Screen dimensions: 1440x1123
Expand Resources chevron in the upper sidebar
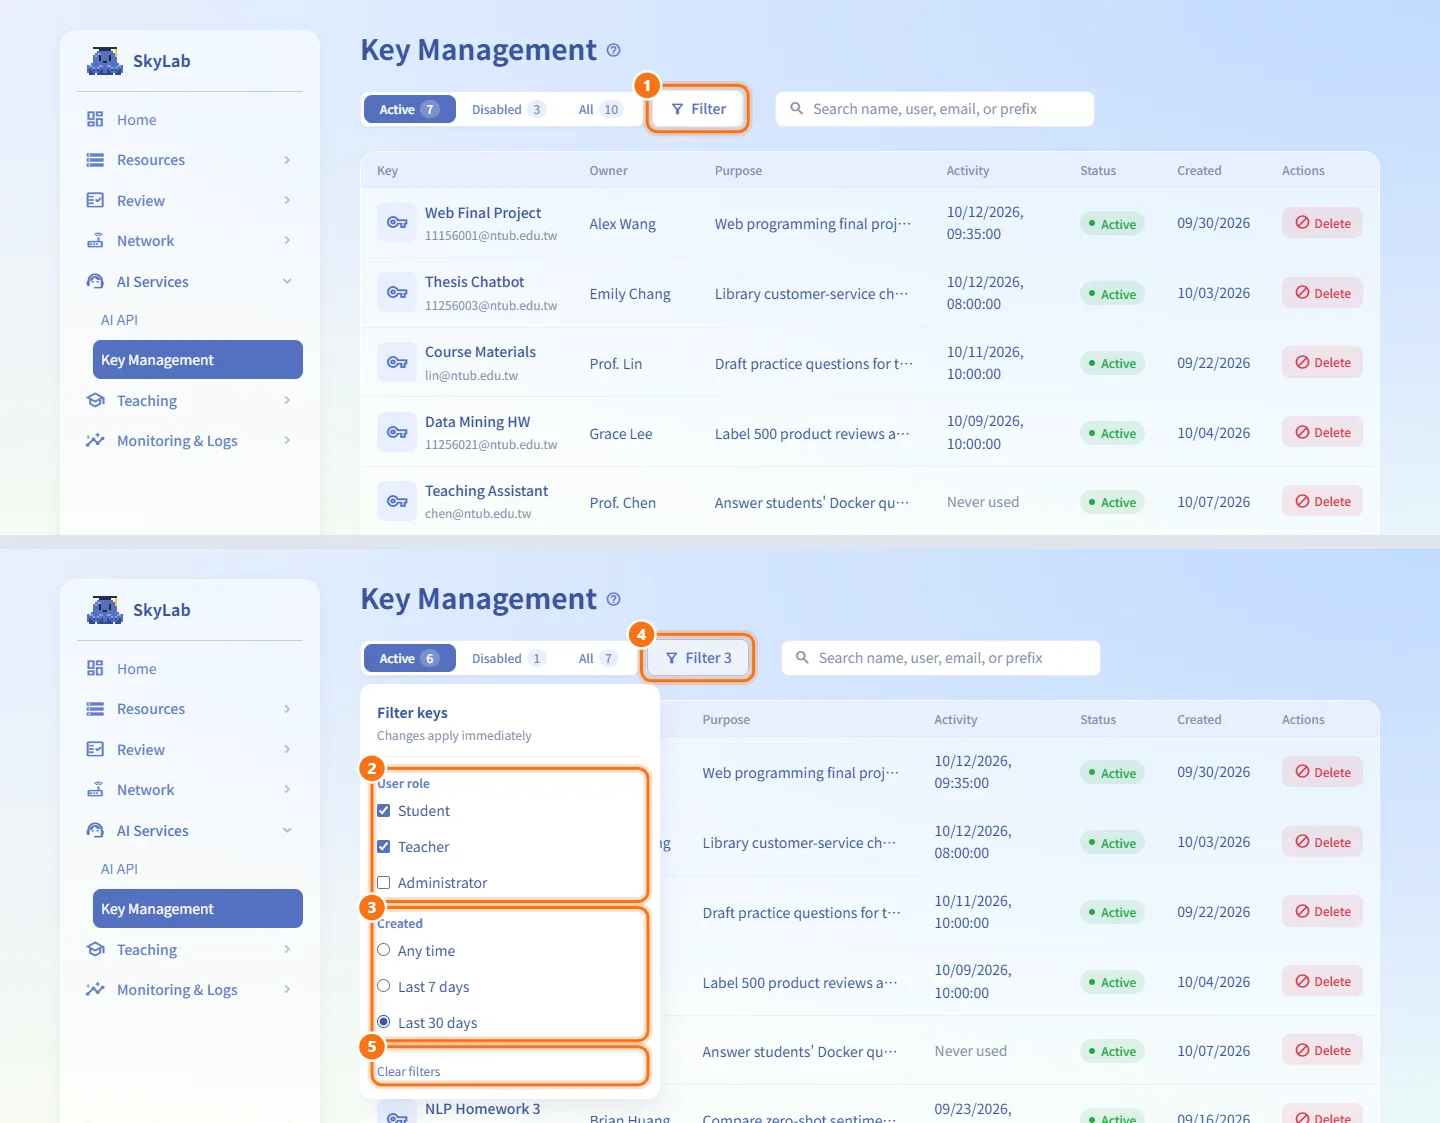click(287, 160)
